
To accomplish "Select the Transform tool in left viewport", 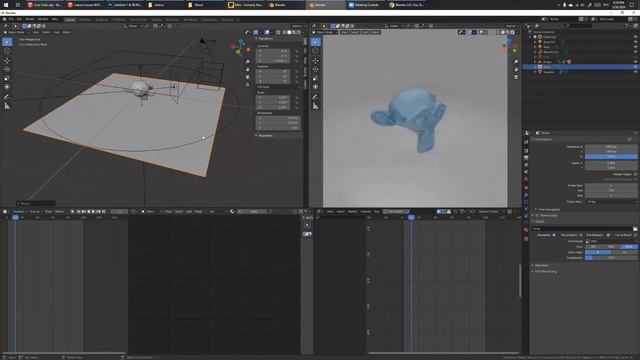I will [7, 87].
